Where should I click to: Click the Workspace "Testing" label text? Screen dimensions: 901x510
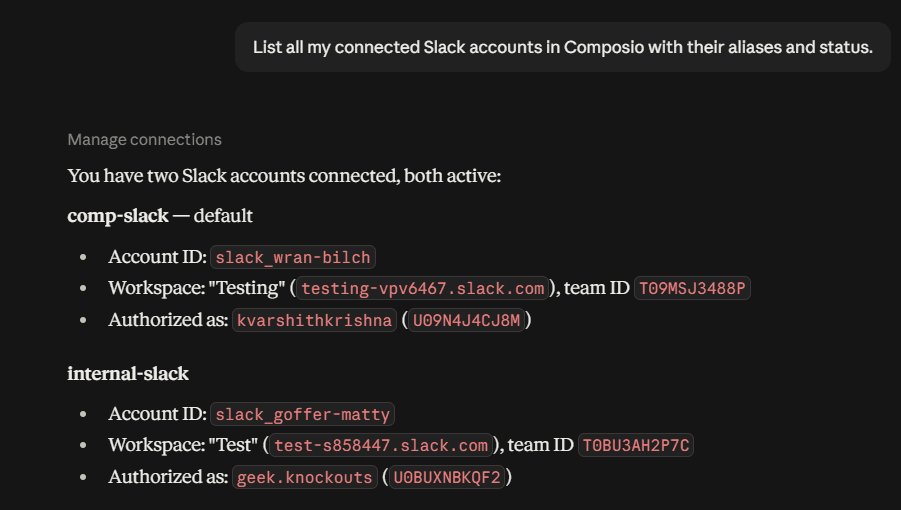click(197, 288)
